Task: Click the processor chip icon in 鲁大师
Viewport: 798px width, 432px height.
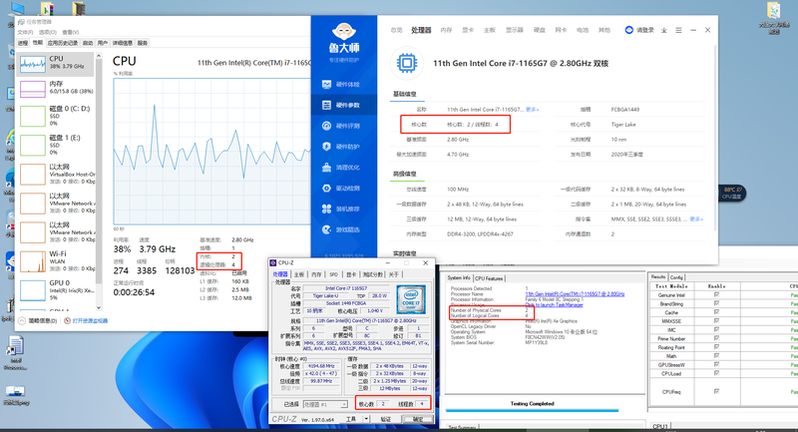Action: click(x=407, y=64)
